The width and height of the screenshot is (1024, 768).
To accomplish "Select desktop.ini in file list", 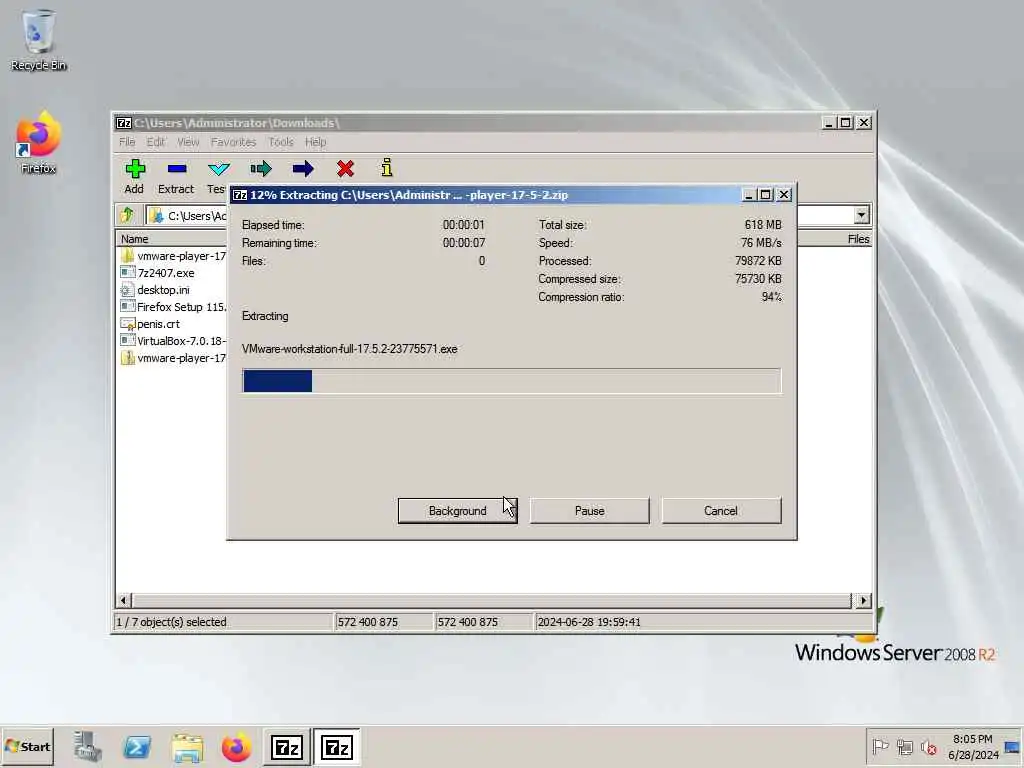I will 163,290.
